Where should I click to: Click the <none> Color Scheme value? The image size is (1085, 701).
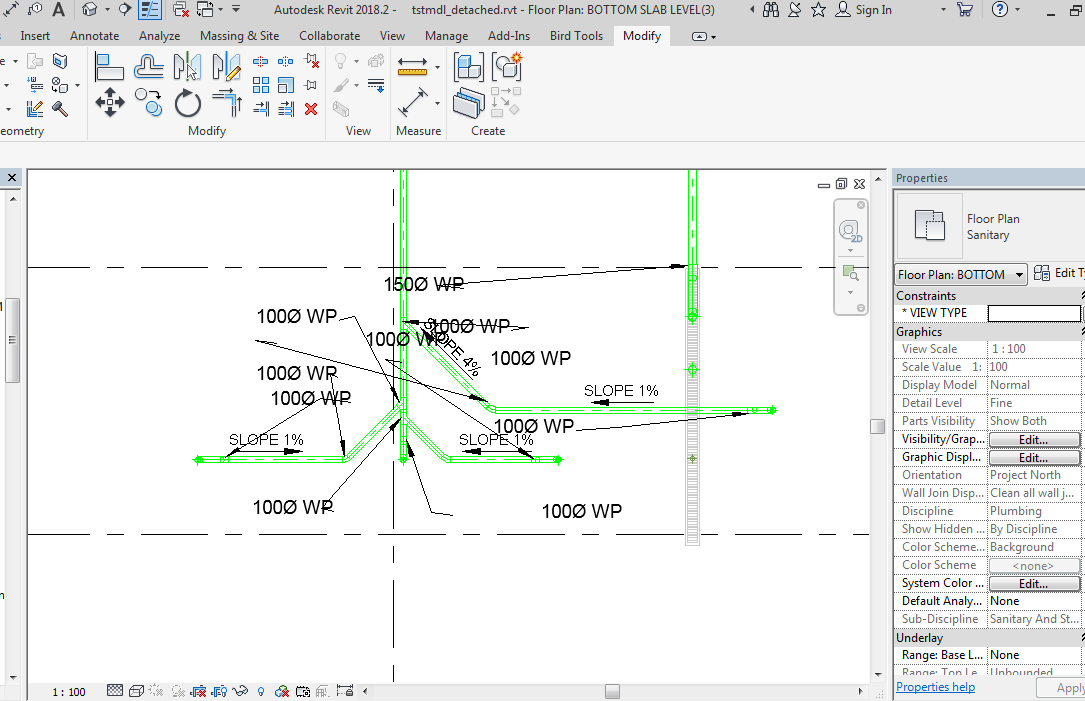[x=1035, y=565]
